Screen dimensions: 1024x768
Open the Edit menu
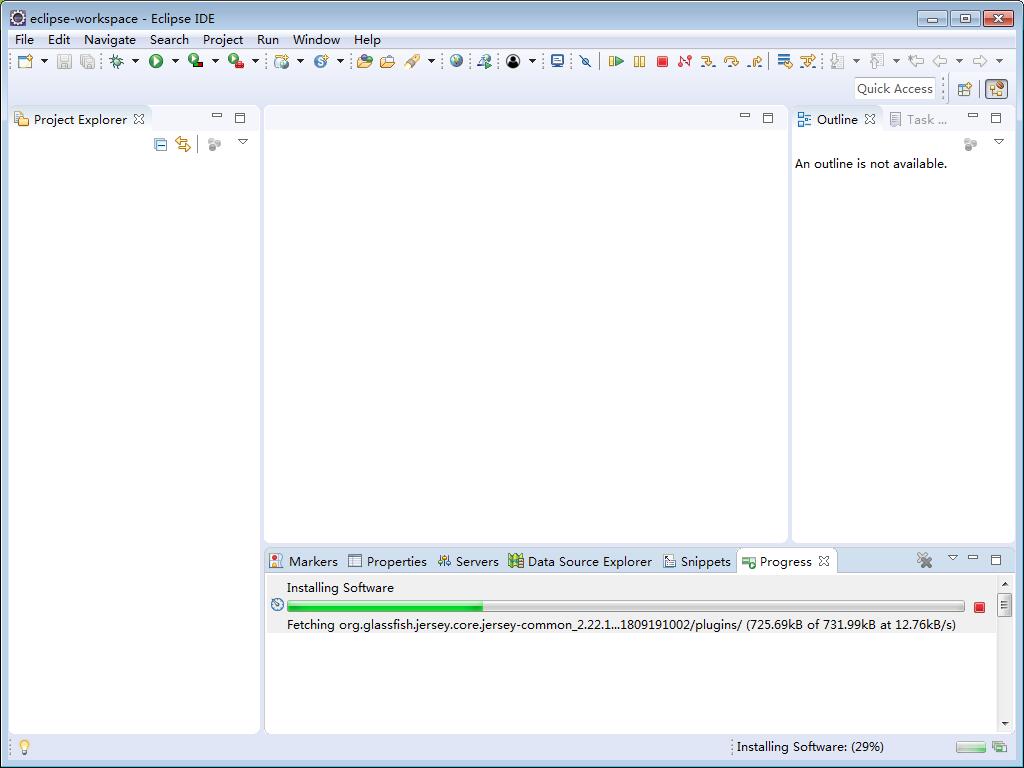click(x=59, y=40)
